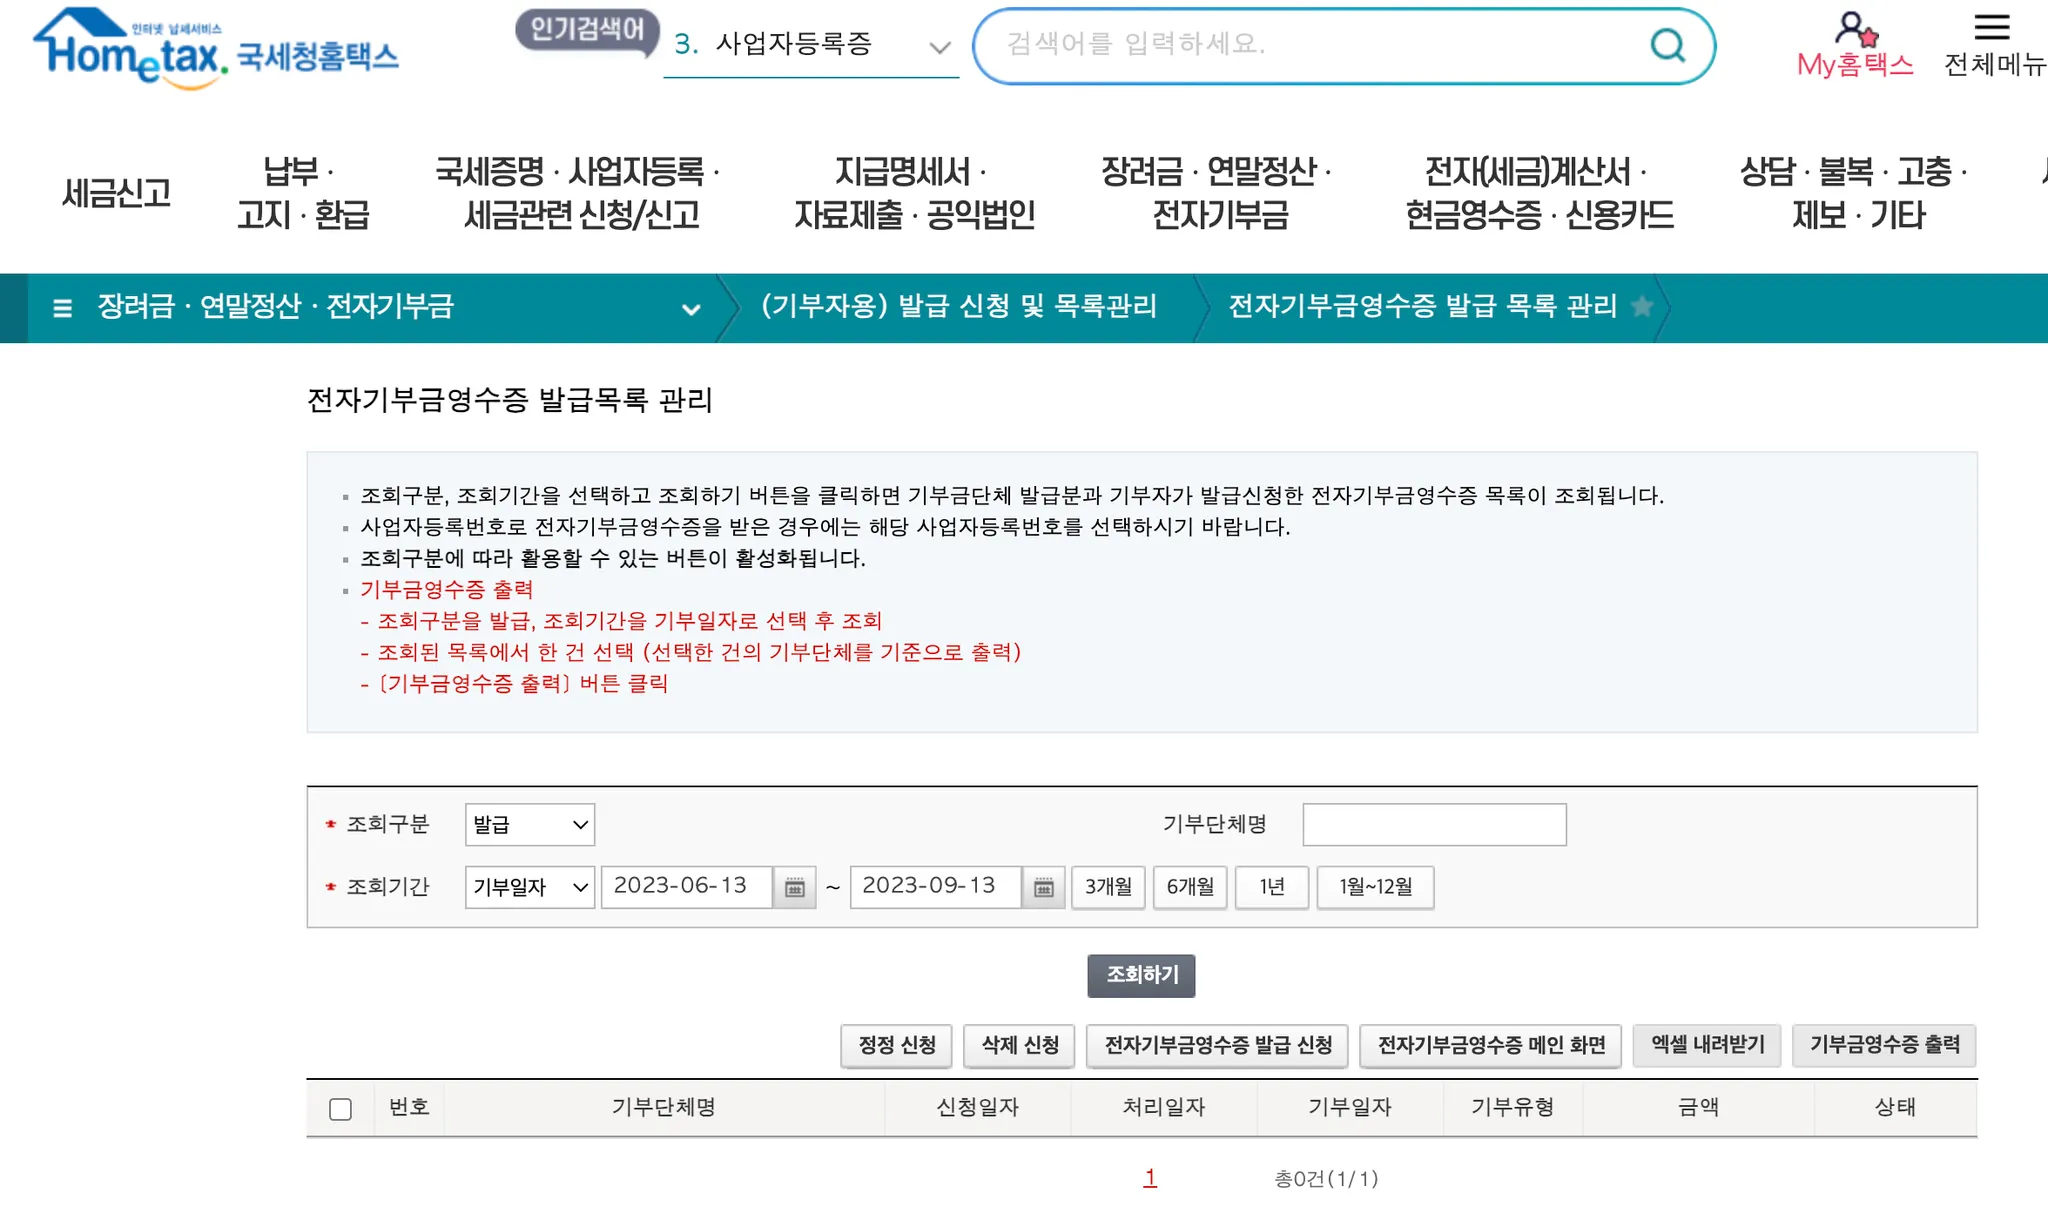Open 전체메뉴 hamburger icon
Viewport: 2048px width, 1228px height.
tap(1991, 28)
